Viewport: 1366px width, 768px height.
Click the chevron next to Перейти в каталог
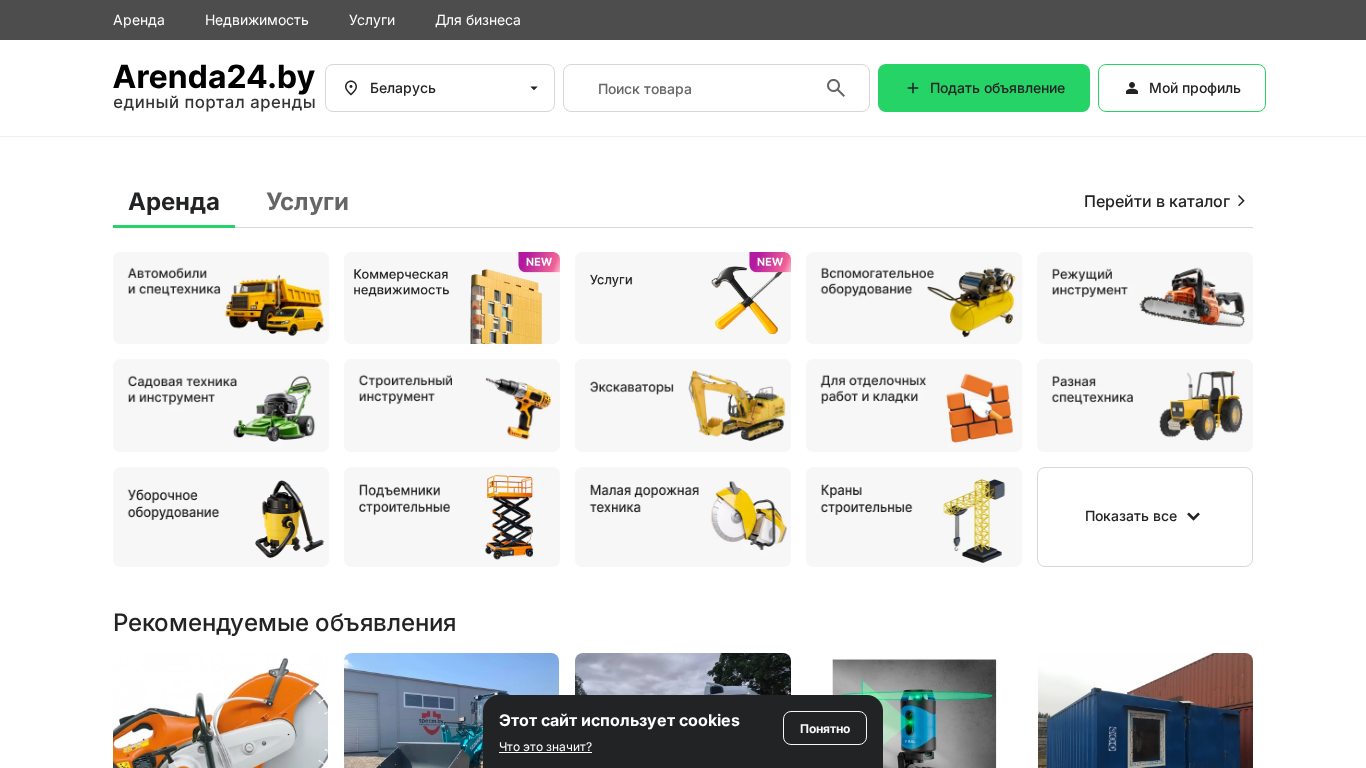[x=1242, y=201]
